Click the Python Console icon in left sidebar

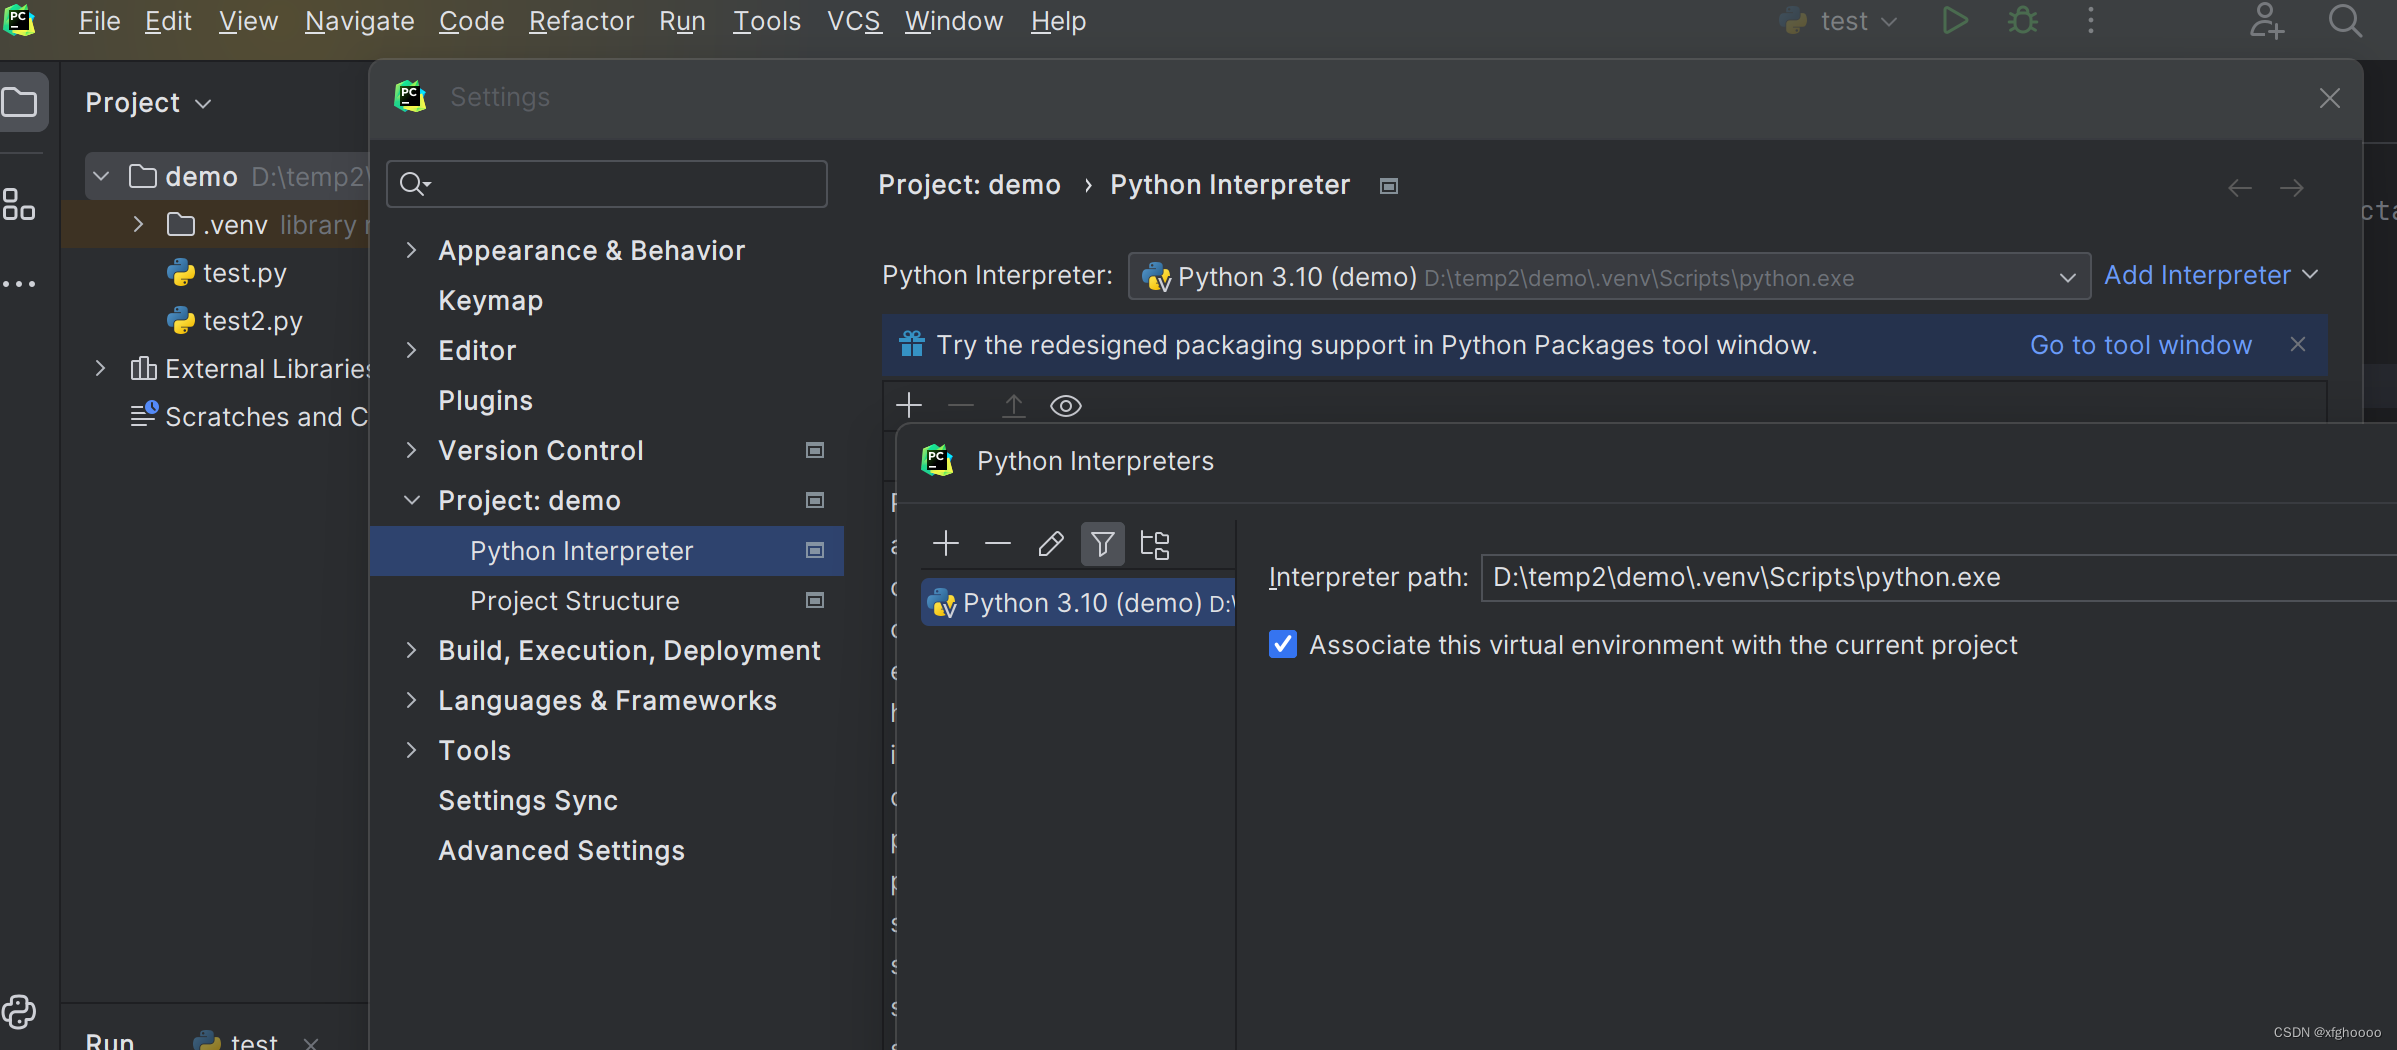click(x=19, y=1013)
